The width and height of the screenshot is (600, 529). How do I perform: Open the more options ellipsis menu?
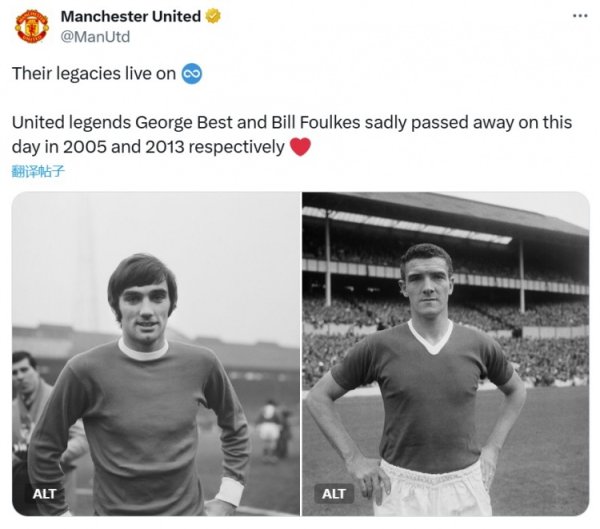point(579,16)
